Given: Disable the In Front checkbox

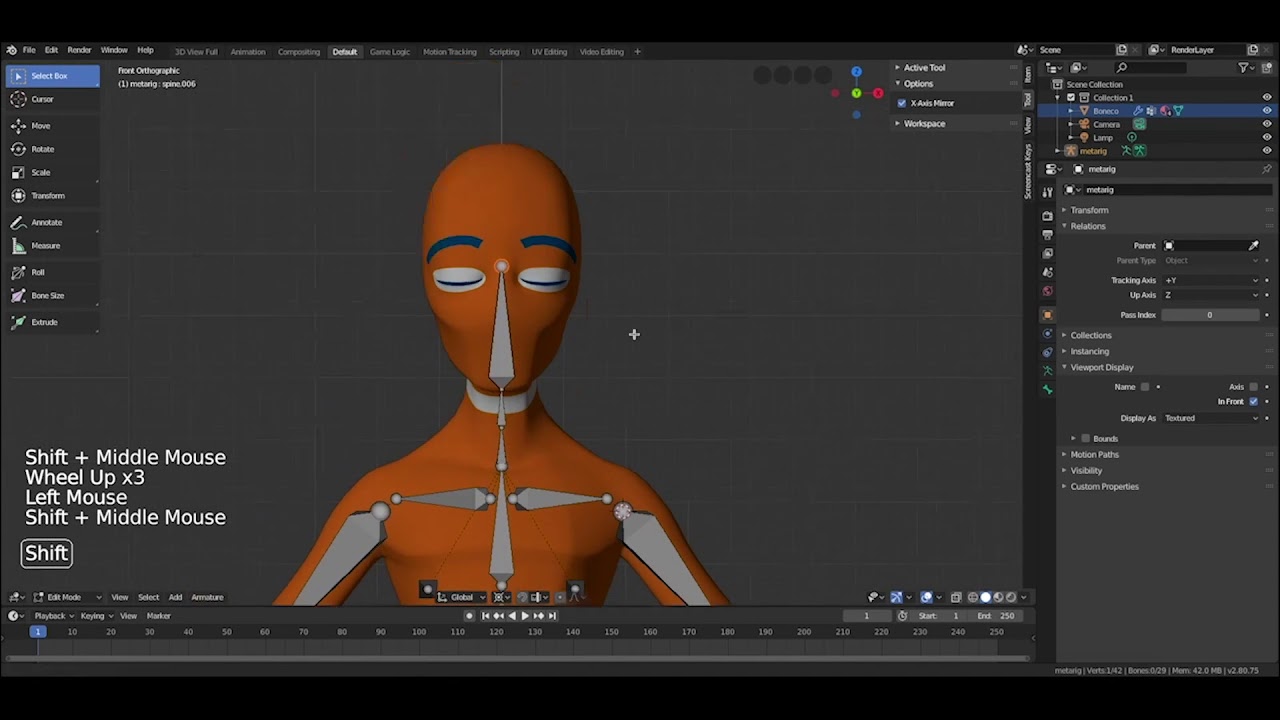Looking at the screenshot, I should 1253,402.
